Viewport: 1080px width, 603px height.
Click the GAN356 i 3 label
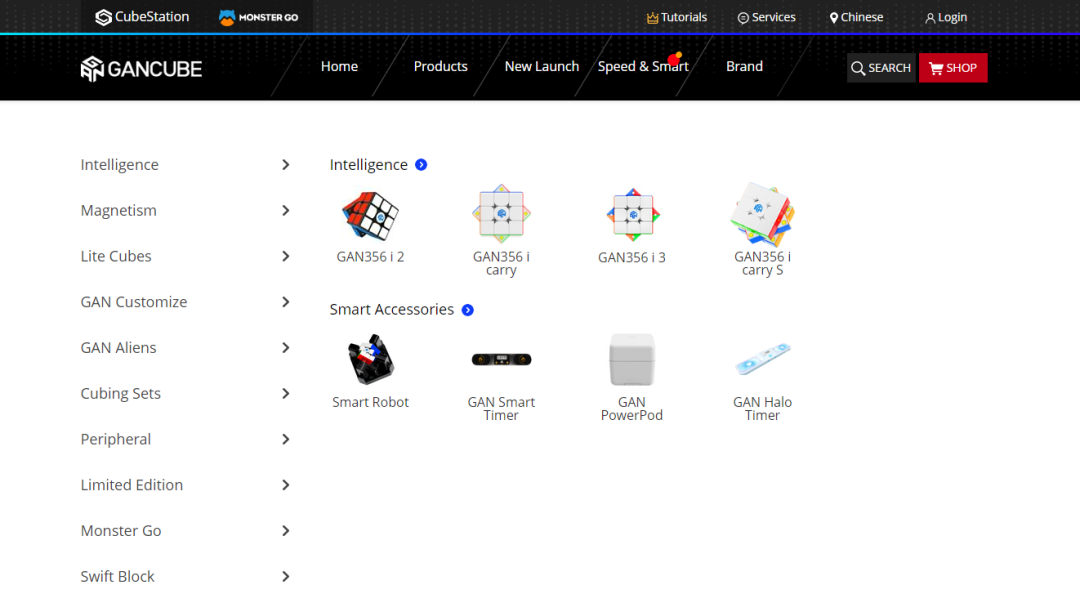(x=632, y=258)
